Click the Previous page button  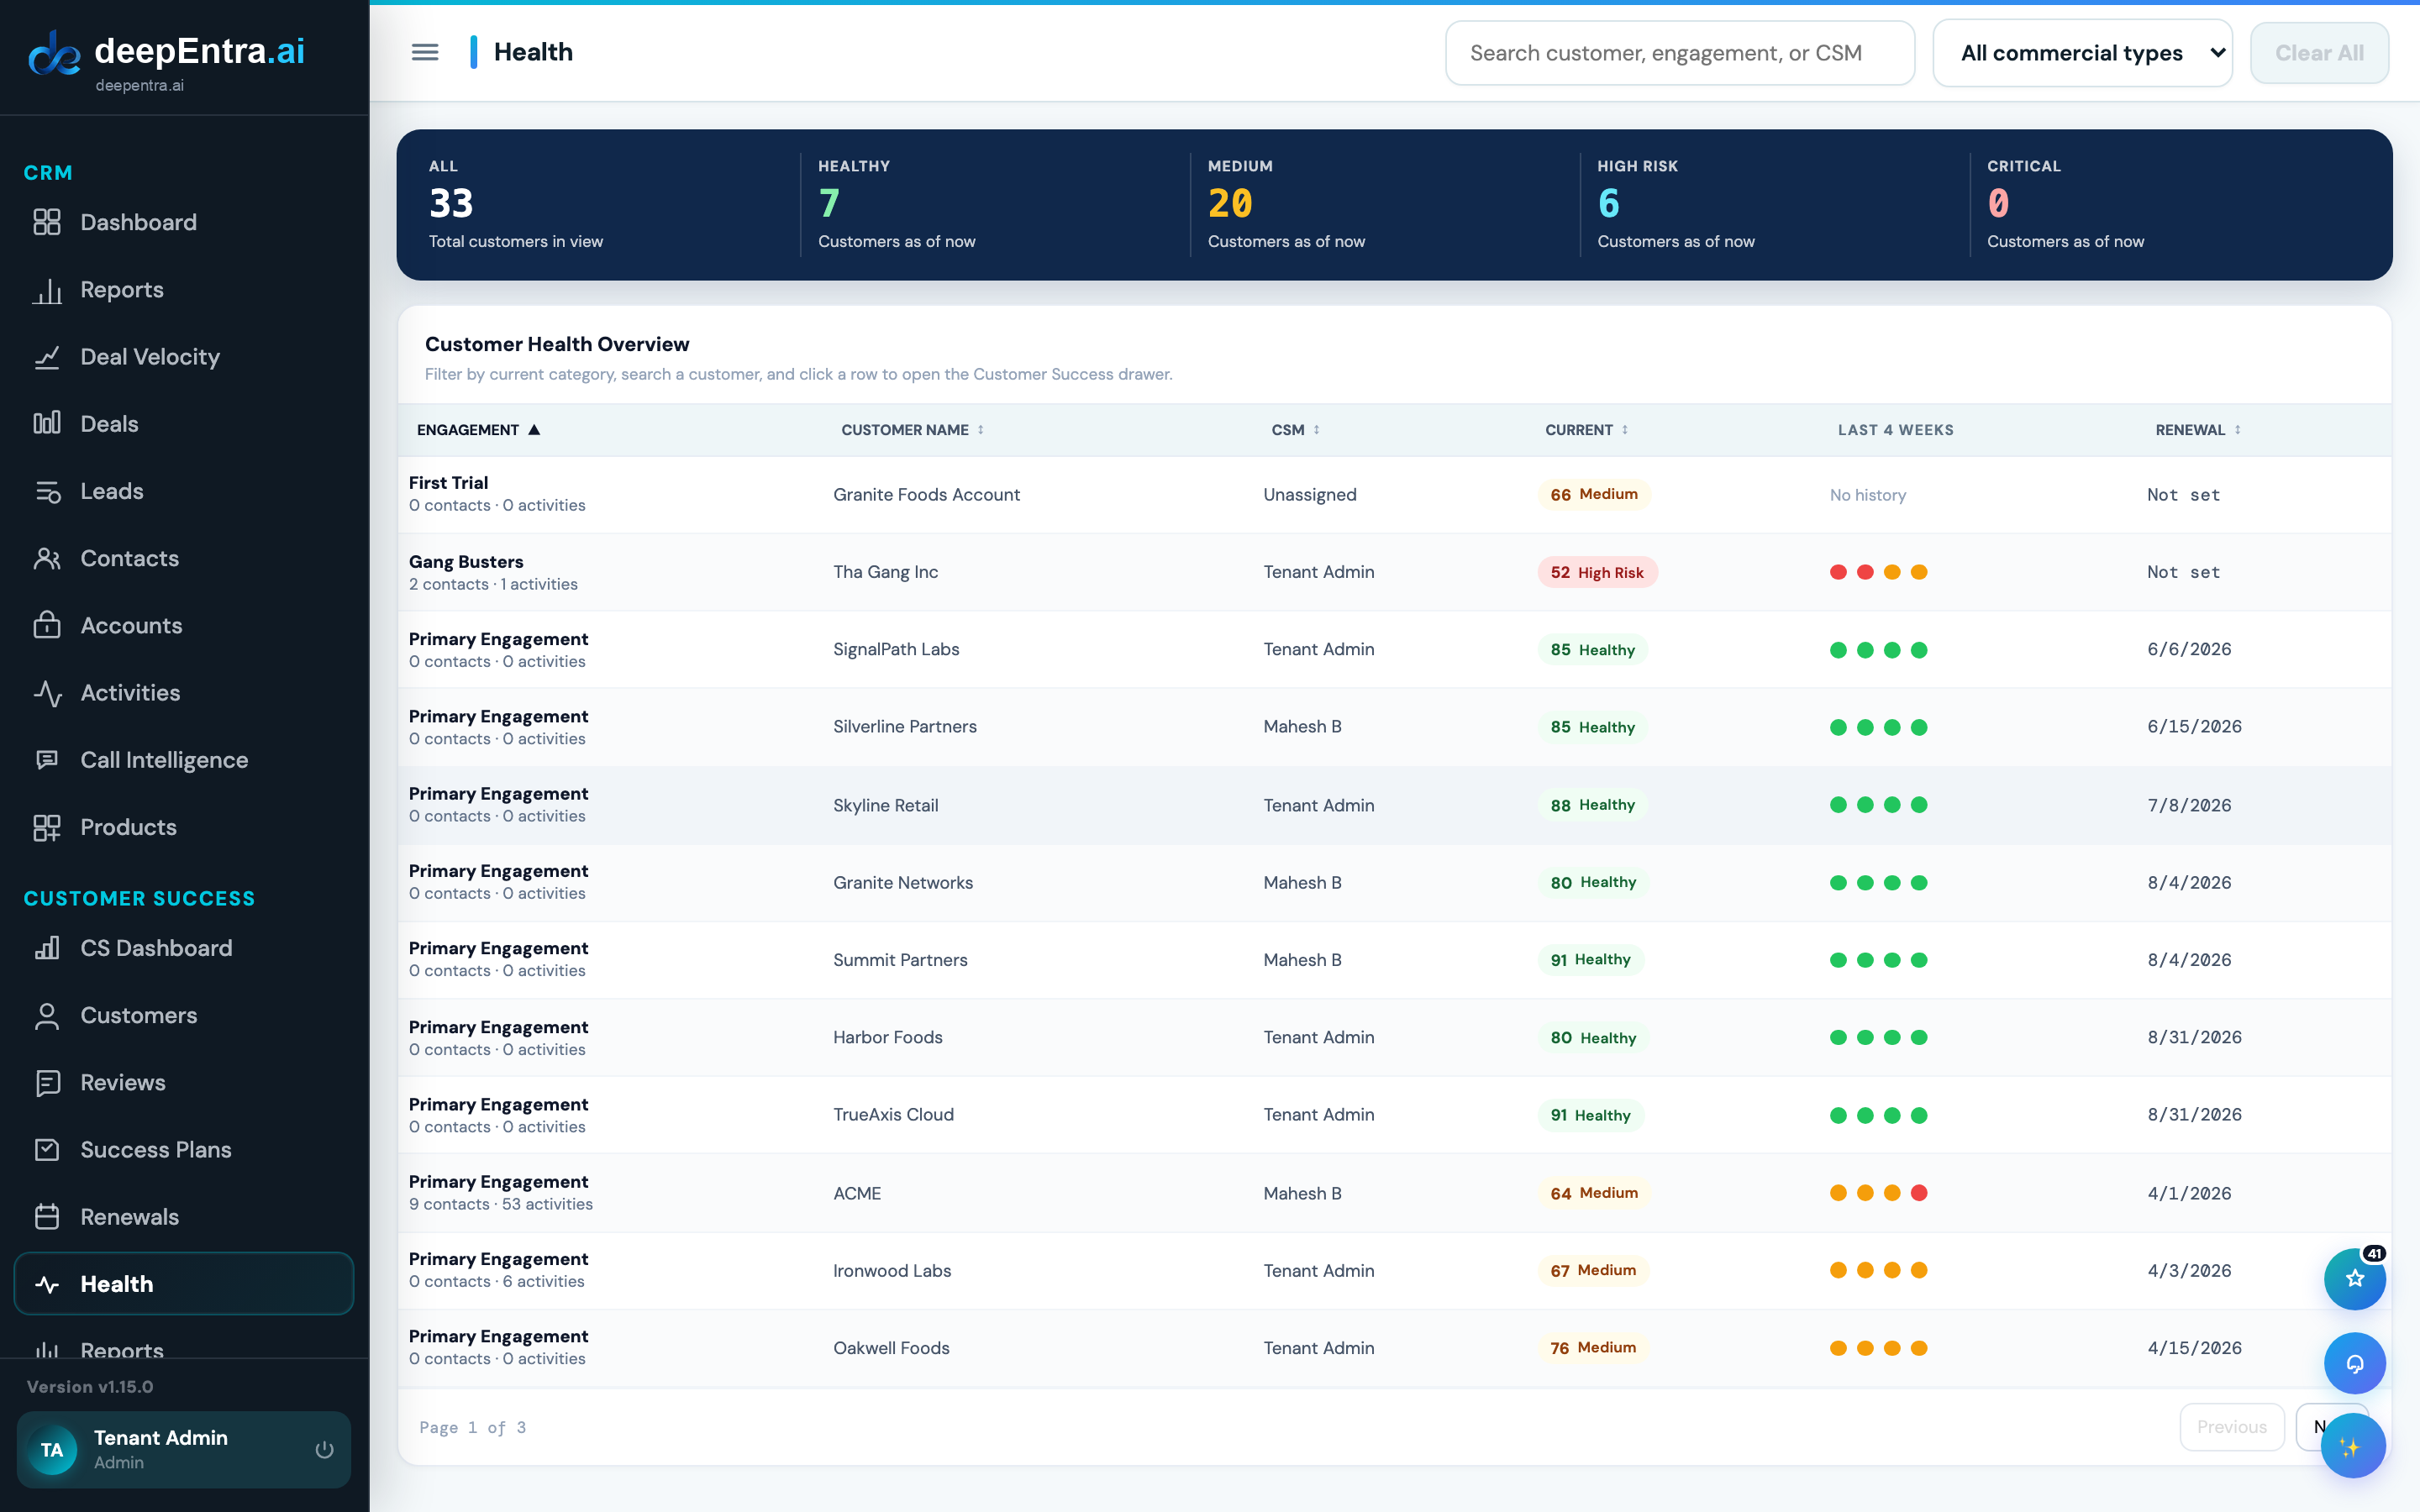pos(2231,1427)
